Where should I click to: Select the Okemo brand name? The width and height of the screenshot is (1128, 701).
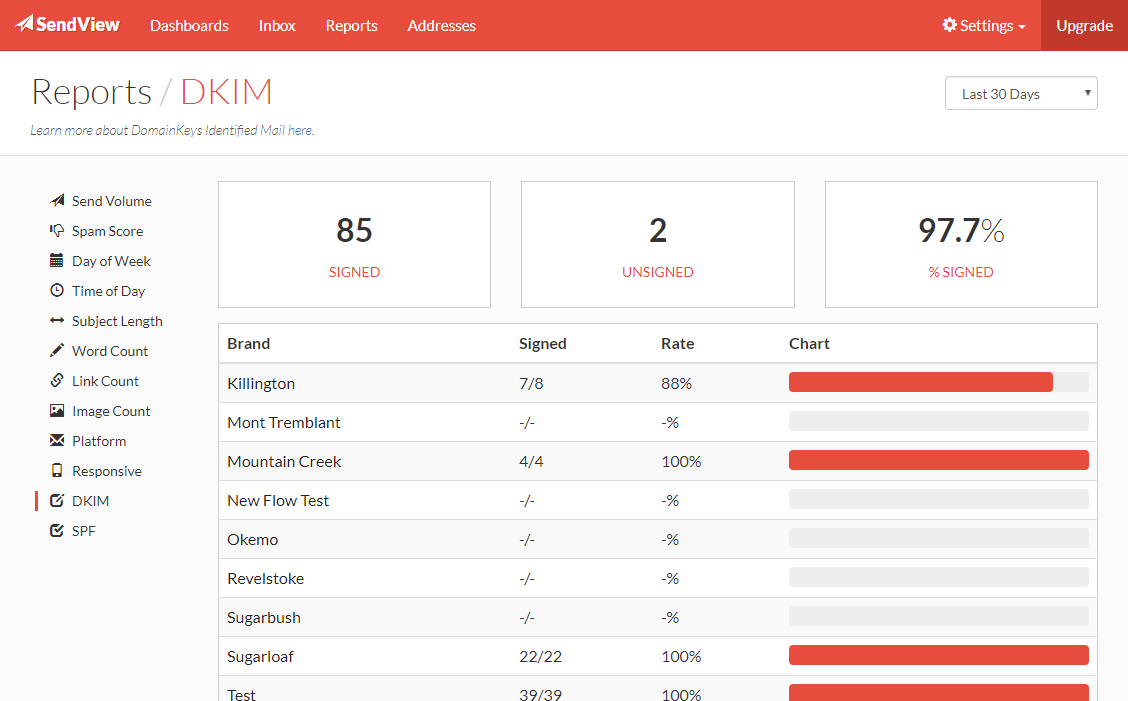tap(253, 539)
